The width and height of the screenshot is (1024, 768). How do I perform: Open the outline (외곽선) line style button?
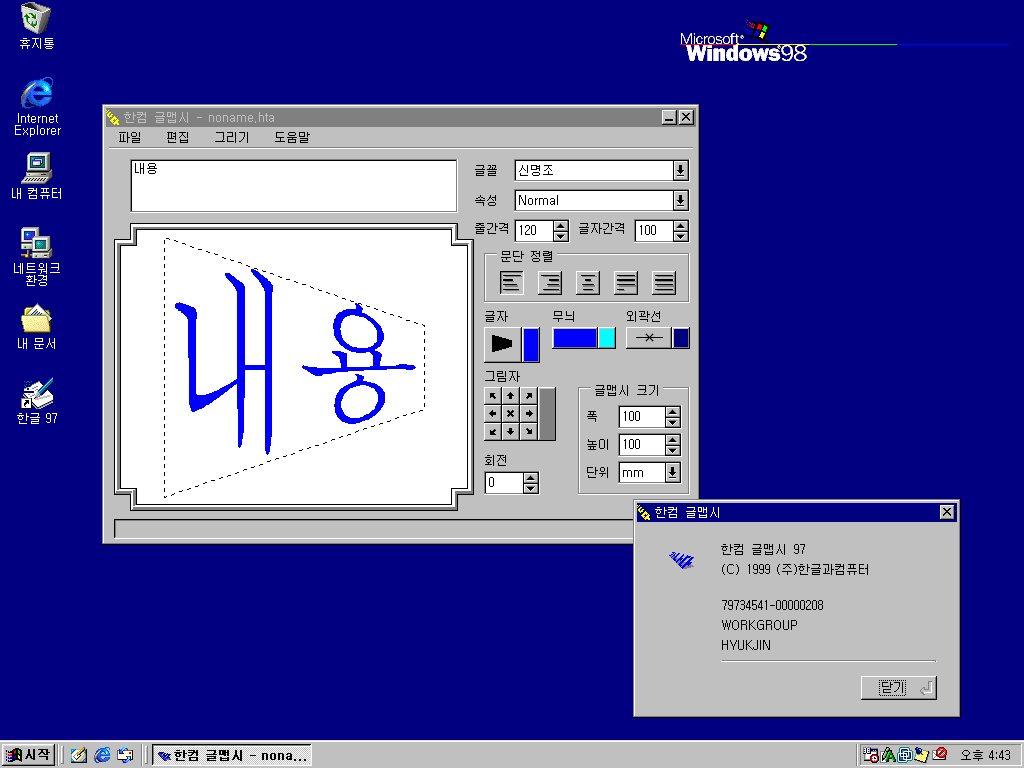pyautogui.click(x=648, y=338)
